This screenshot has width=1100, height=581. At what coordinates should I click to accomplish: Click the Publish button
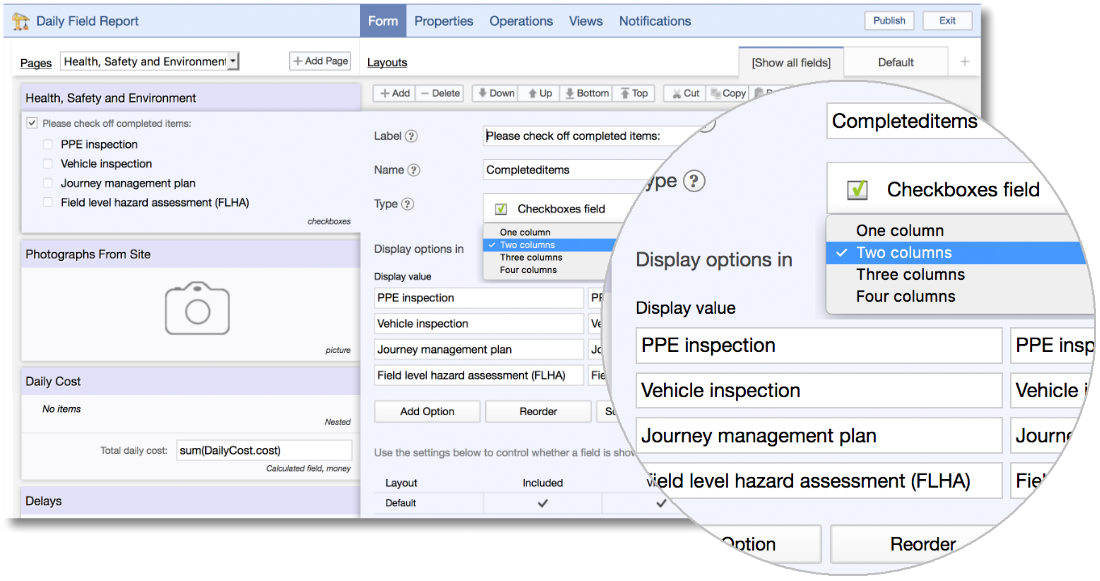click(889, 20)
